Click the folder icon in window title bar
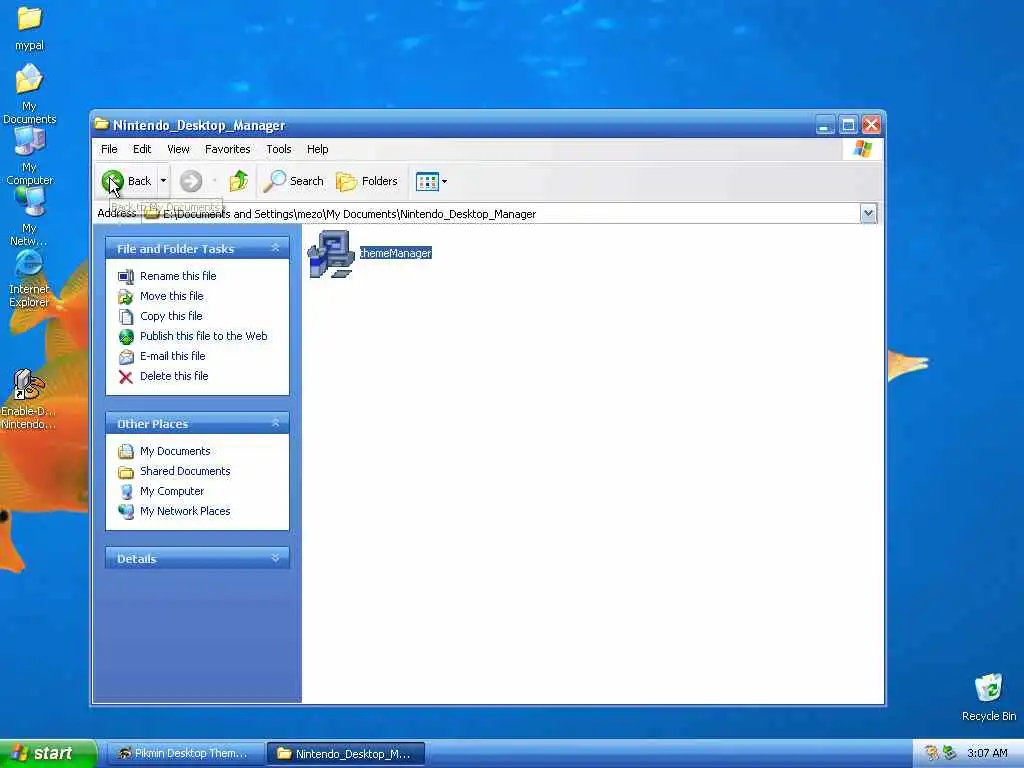The width and height of the screenshot is (1024, 768). pos(101,123)
